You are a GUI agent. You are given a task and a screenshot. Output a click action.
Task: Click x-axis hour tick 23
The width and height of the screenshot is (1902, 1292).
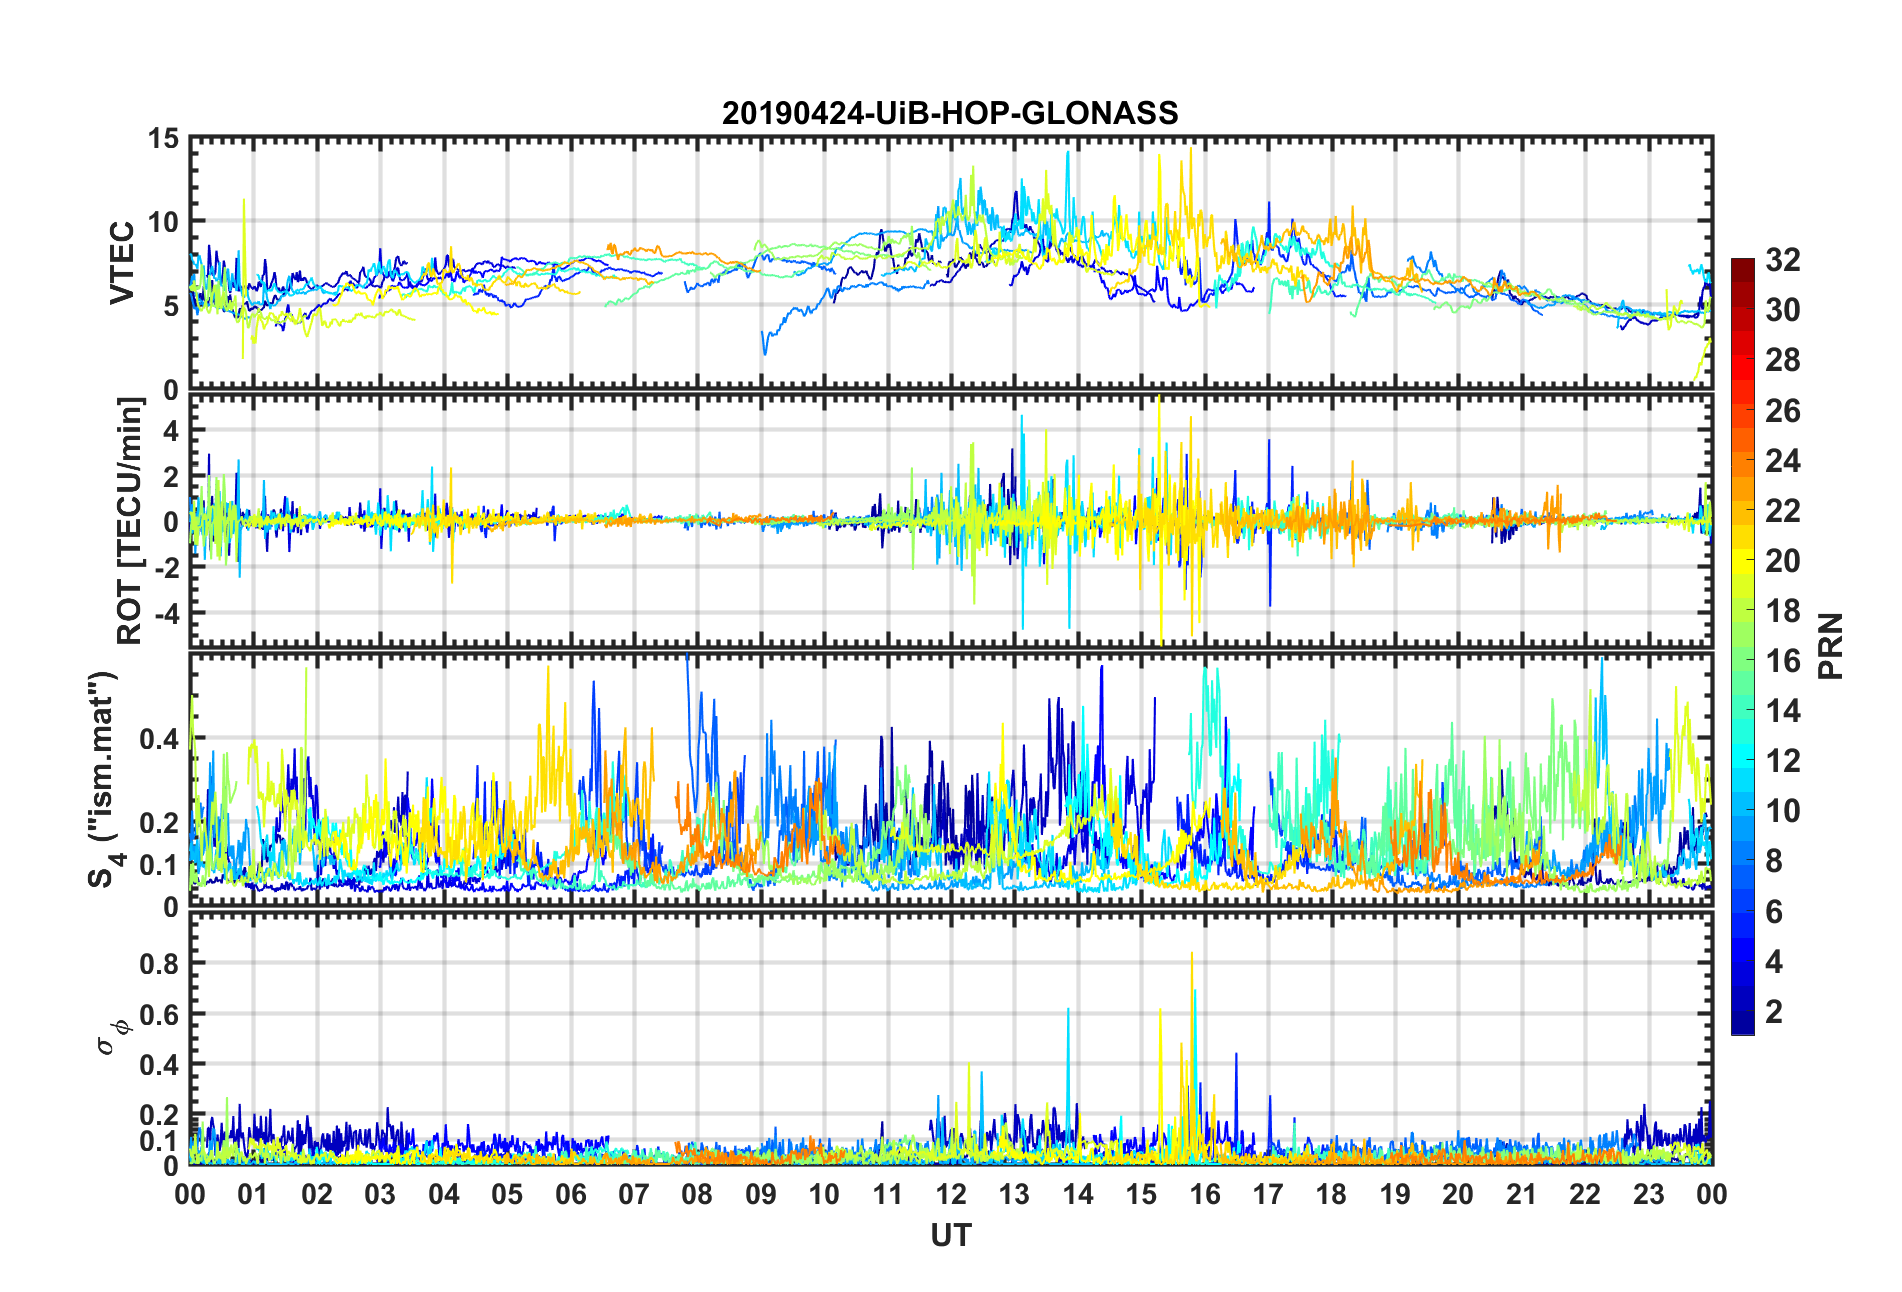1649,1194
